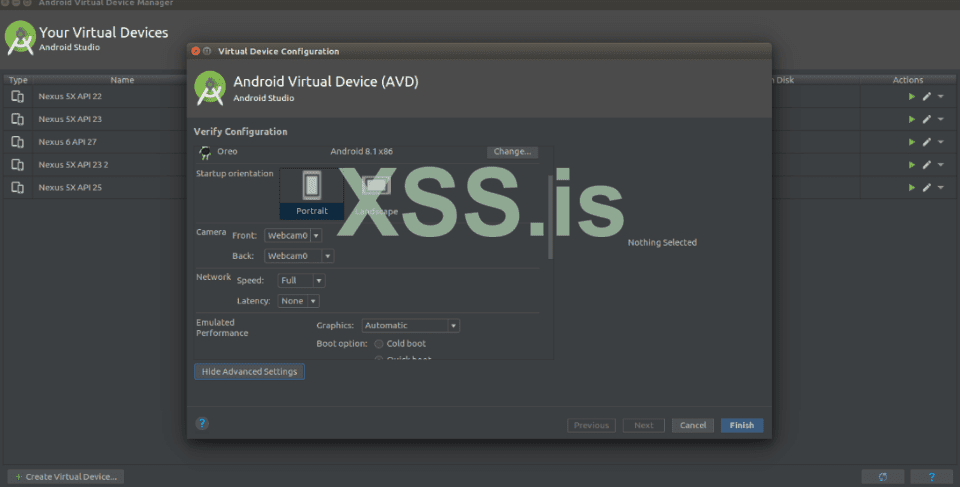Viewport: 960px width, 487px height.
Task: Edit the Nexus 5X API 23 2 device
Action: coord(927,165)
